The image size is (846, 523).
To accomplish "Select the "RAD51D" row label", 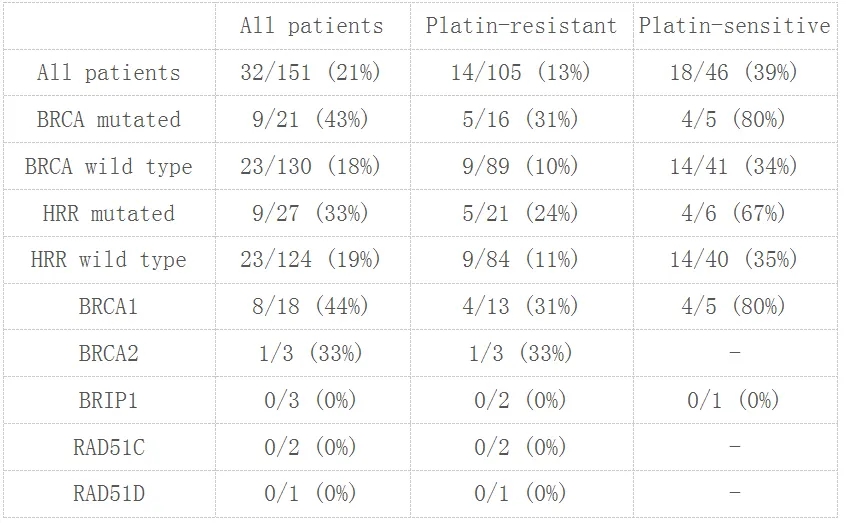I will coord(109,494).
